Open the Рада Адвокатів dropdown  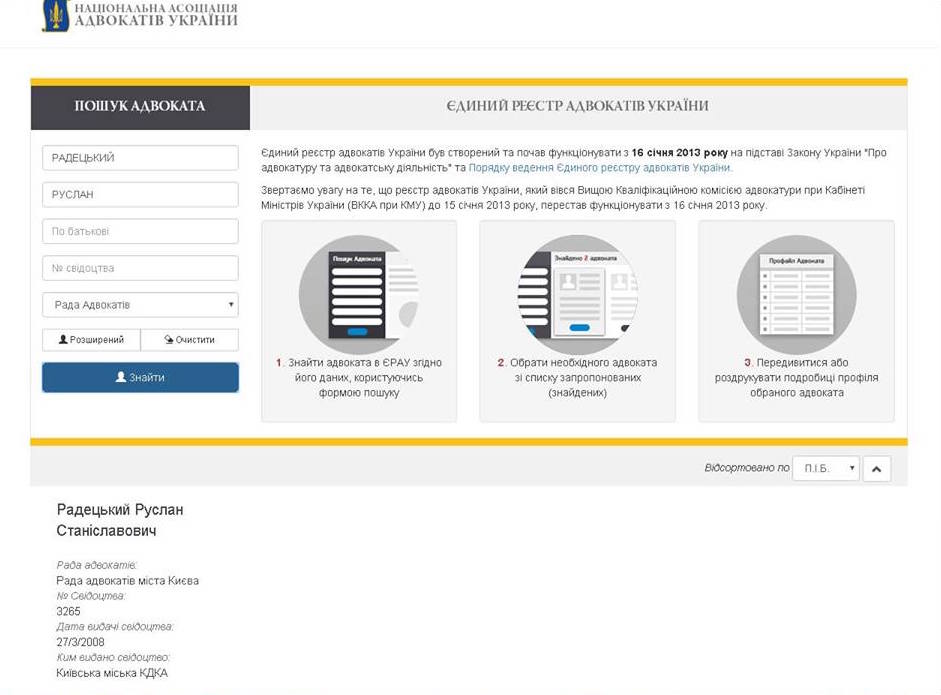coord(140,305)
